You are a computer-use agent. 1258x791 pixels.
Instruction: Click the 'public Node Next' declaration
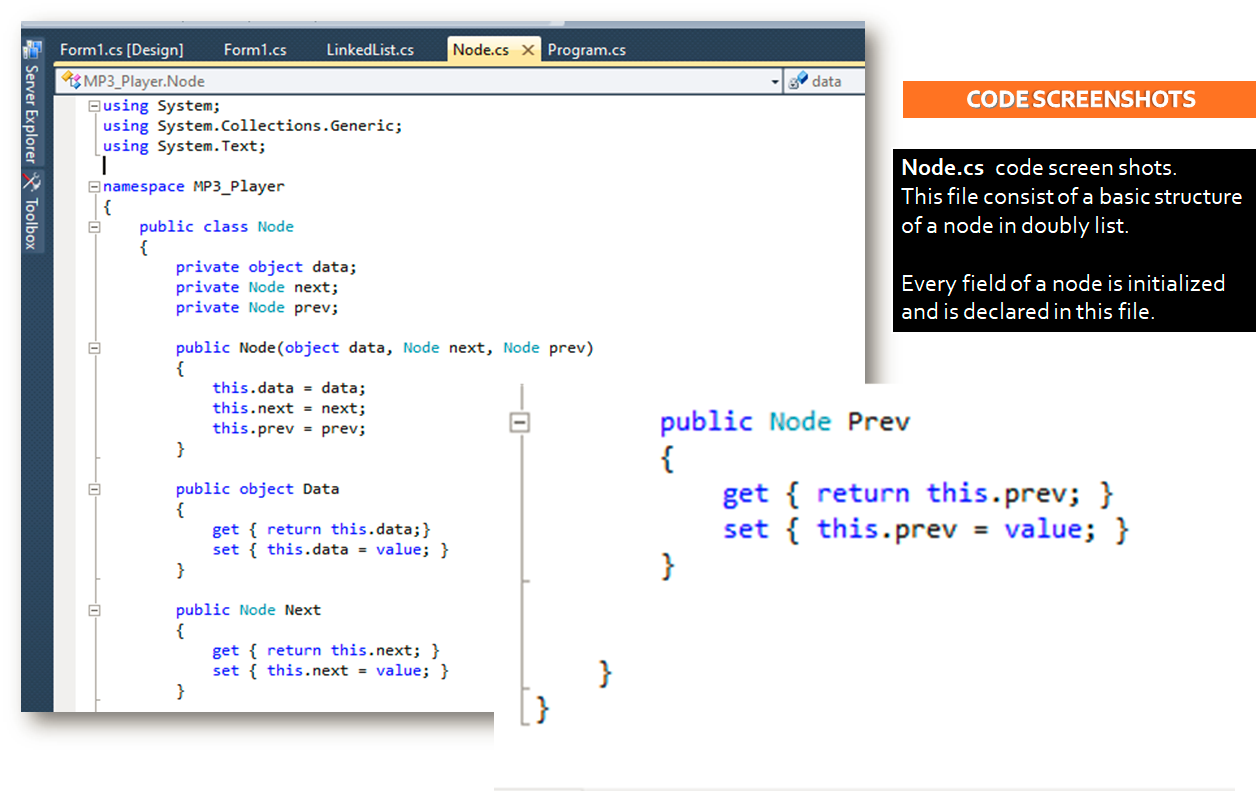[x=248, y=610]
